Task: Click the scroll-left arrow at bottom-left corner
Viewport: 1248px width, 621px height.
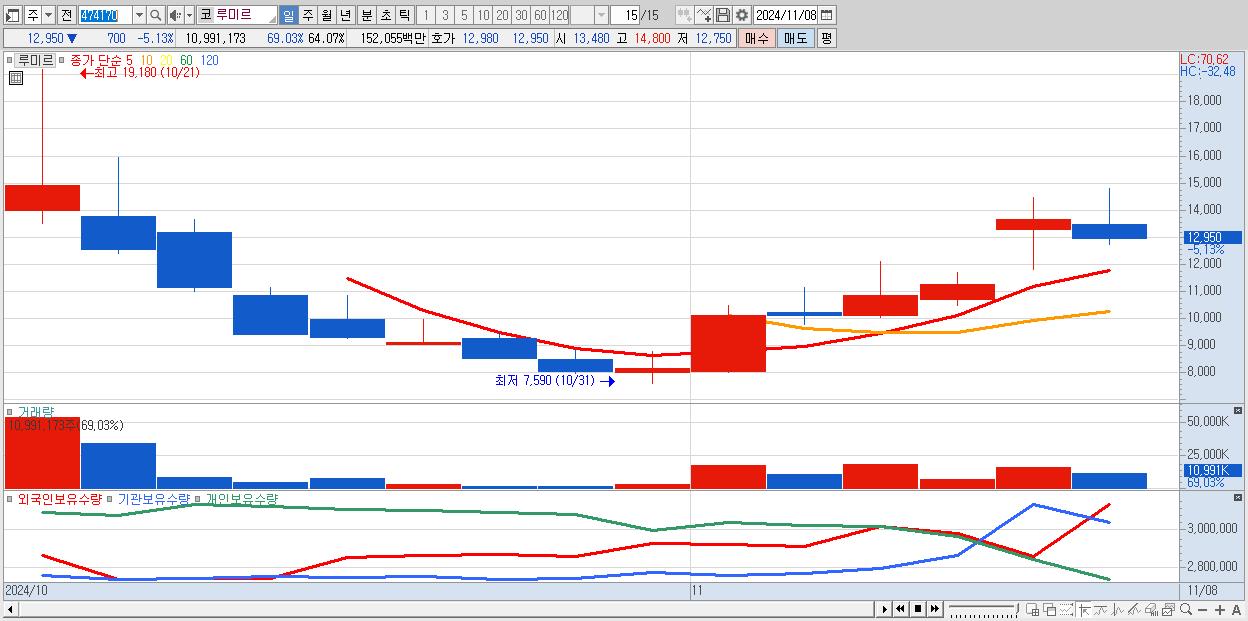Action: click(11, 609)
